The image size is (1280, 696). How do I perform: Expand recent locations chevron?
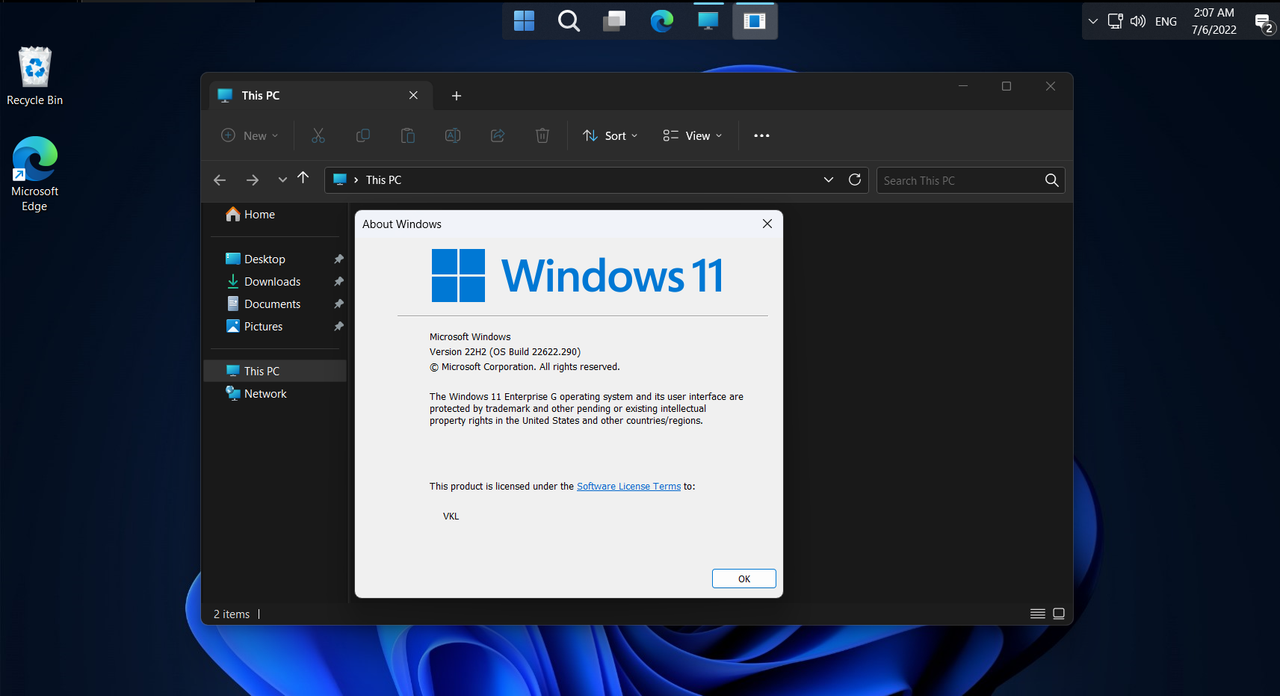[x=282, y=180]
